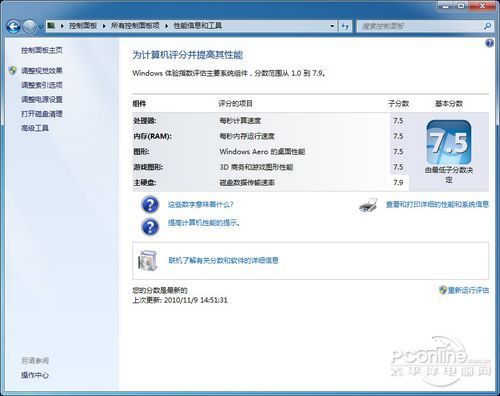
Task: Expand the arrow after 所有控制面板项 breadcrumb
Action: click(167, 26)
